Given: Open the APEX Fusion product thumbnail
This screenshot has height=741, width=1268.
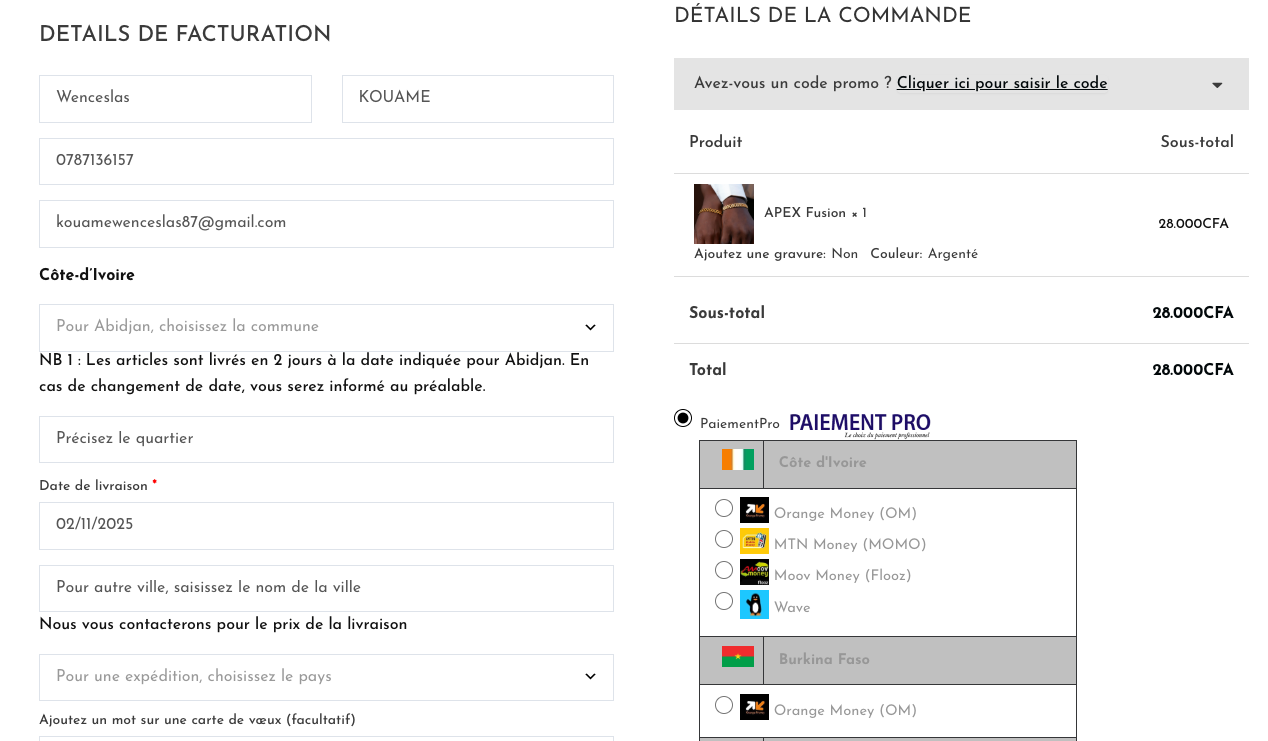Looking at the screenshot, I should (x=724, y=214).
